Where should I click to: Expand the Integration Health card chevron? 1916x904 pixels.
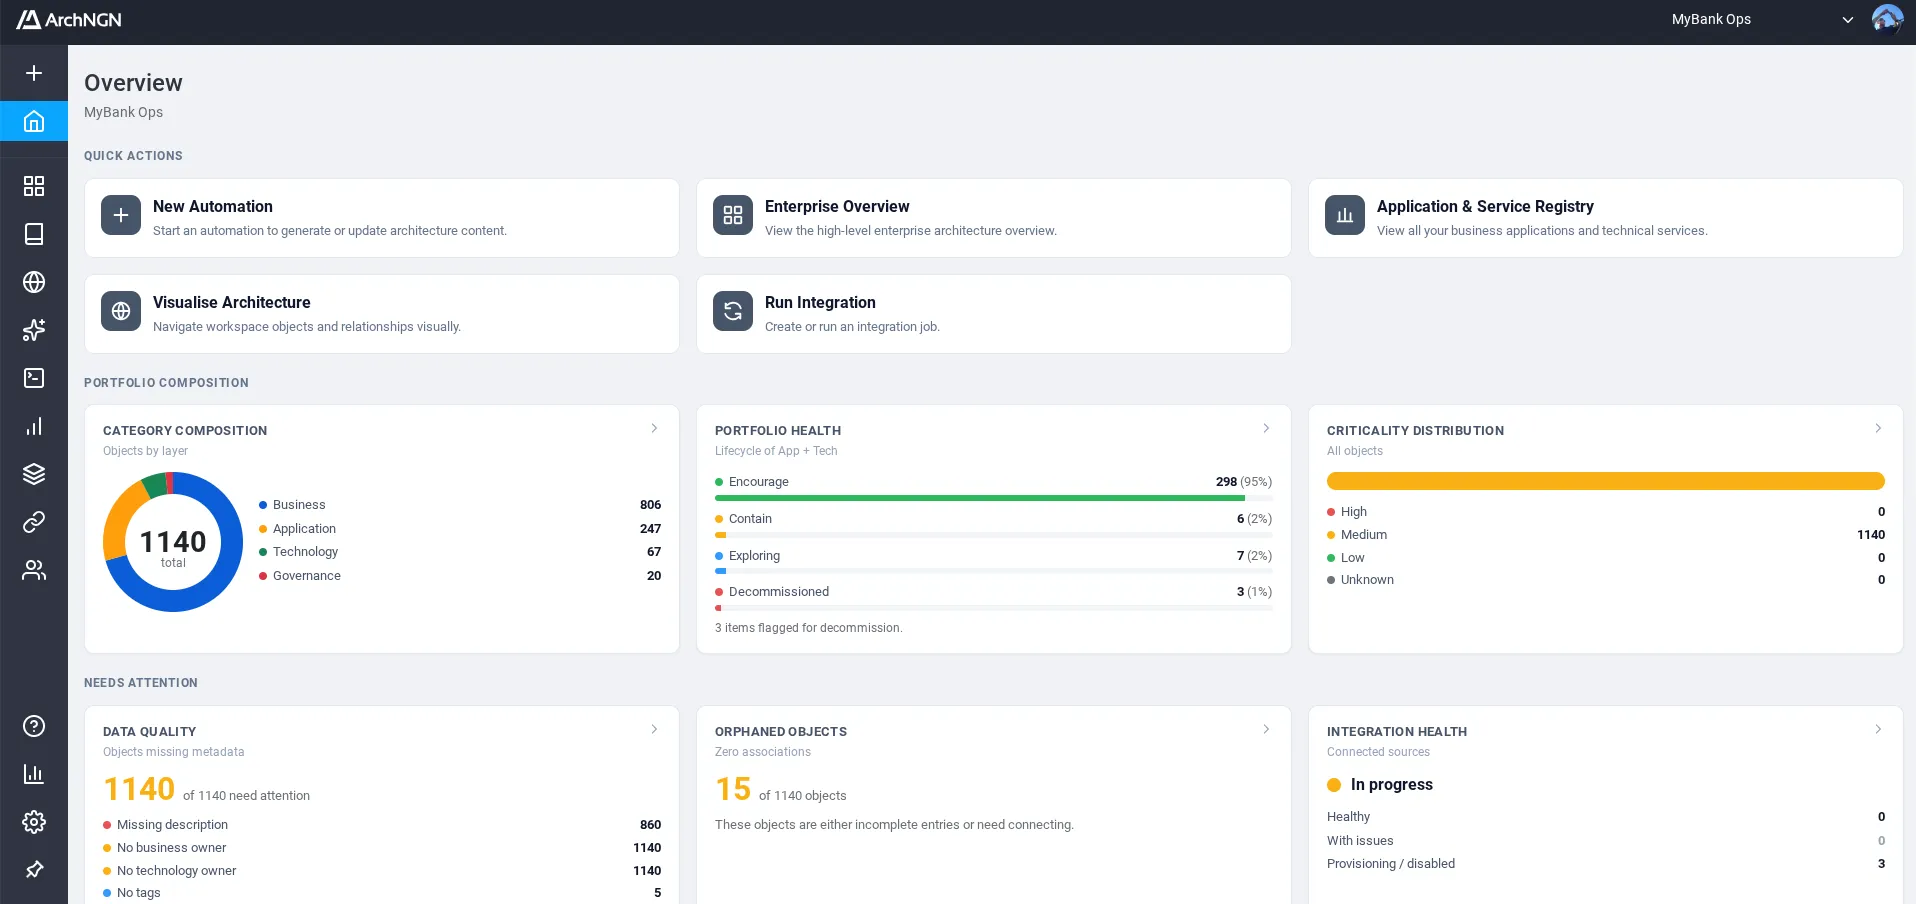coord(1878,729)
